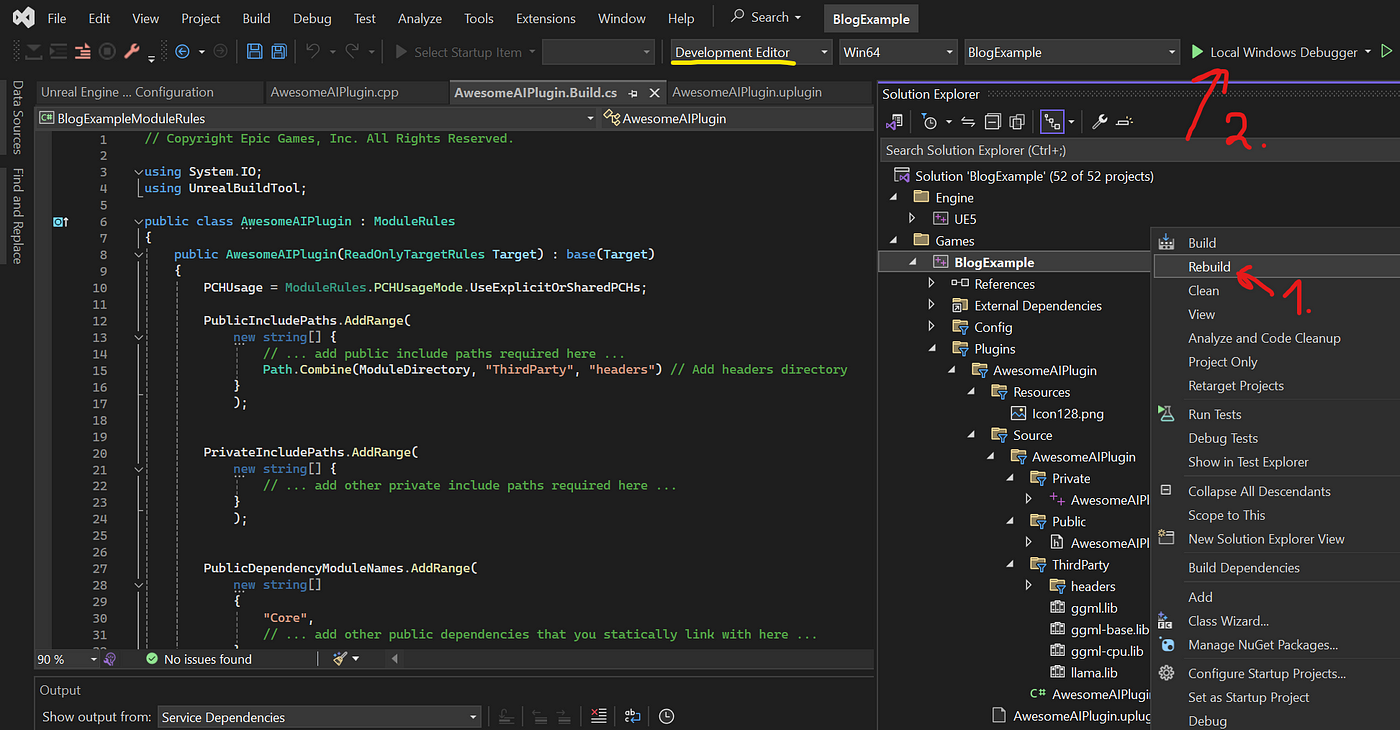Click Show All Files icon in Solution Explorer

1017,122
